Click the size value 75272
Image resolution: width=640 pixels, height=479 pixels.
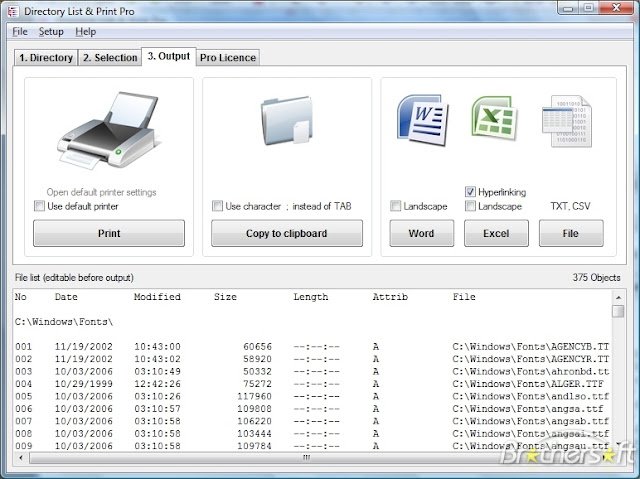(258, 384)
